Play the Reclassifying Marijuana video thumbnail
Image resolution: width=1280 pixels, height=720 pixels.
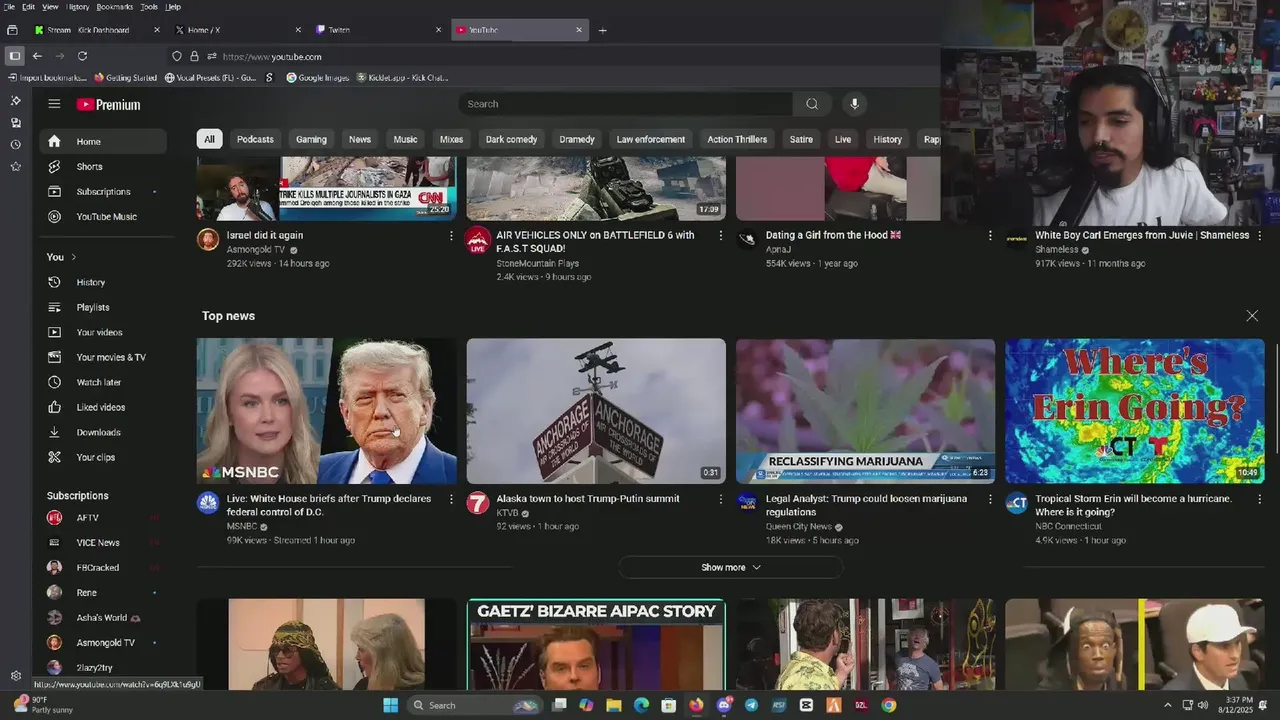(865, 411)
